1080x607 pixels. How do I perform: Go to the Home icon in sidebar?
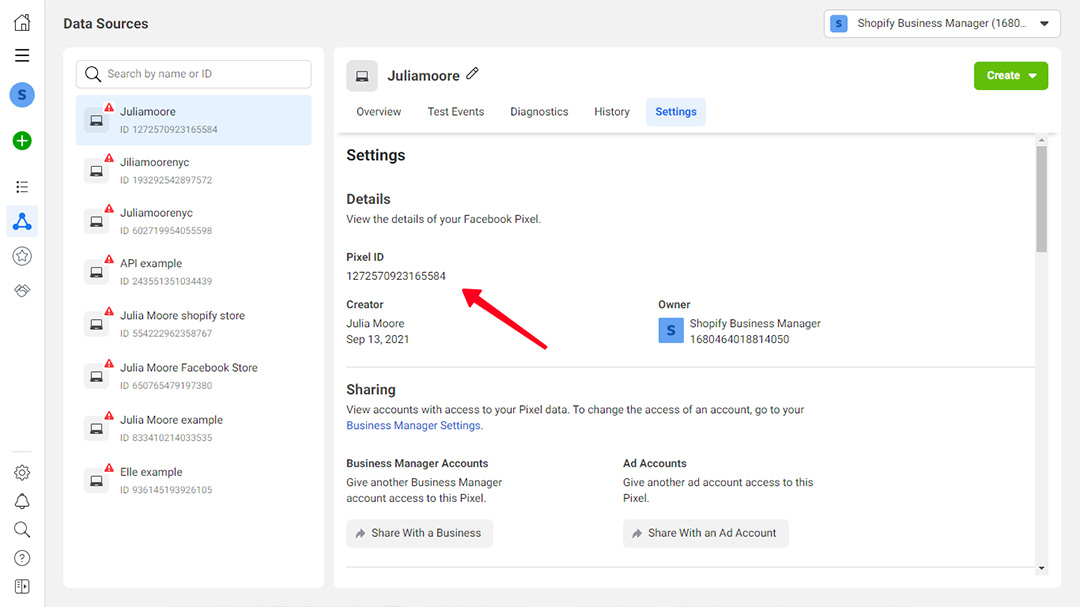[x=22, y=22]
